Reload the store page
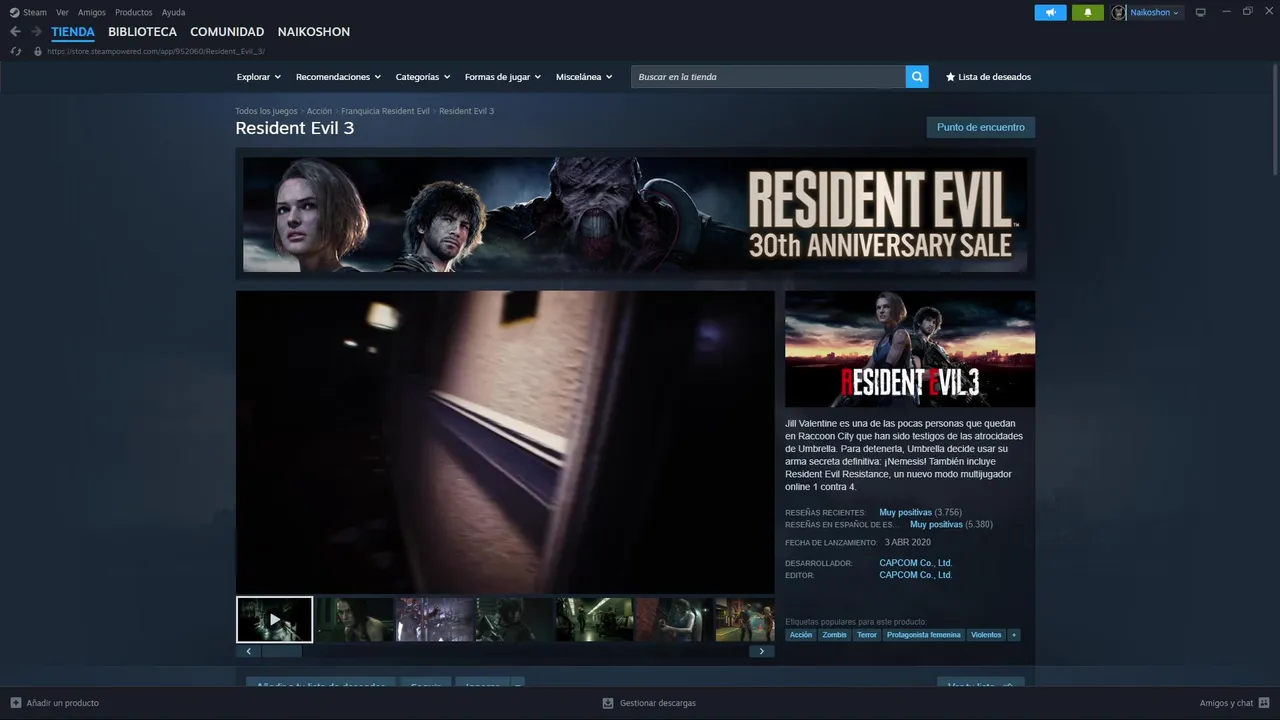1280x720 pixels. pos(16,51)
